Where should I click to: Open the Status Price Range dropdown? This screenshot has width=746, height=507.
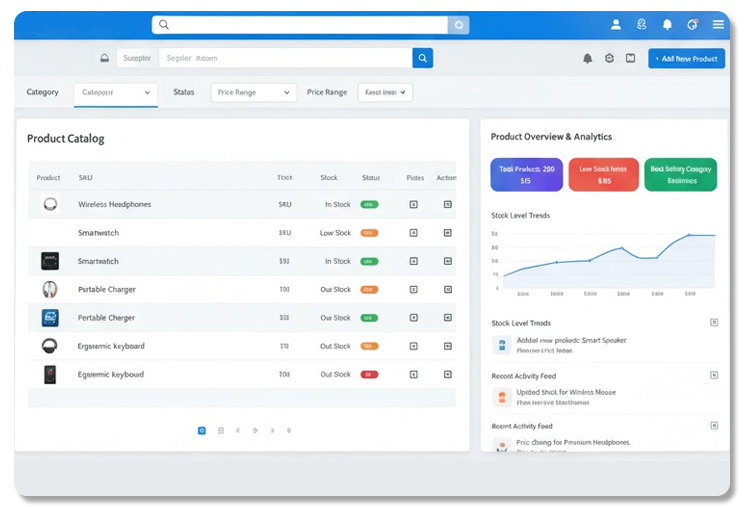(x=254, y=92)
